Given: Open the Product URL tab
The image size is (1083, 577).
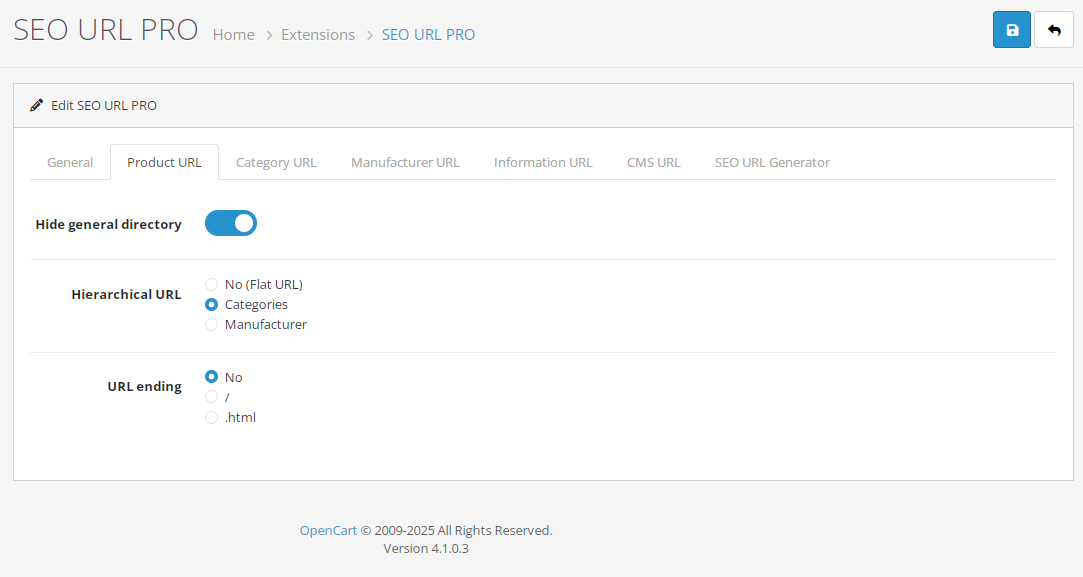Looking at the screenshot, I should tap(164, 162).
